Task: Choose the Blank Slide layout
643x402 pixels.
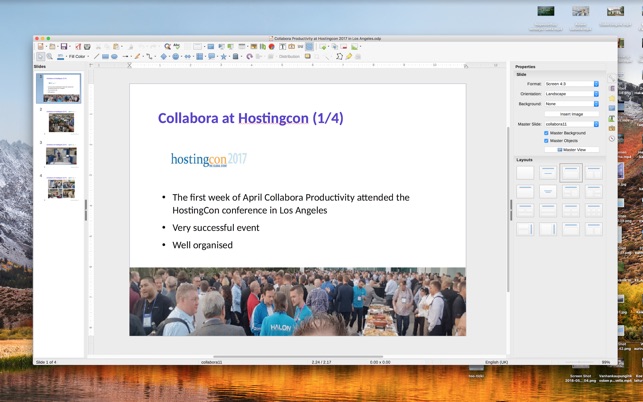Action: click(525, 173)
